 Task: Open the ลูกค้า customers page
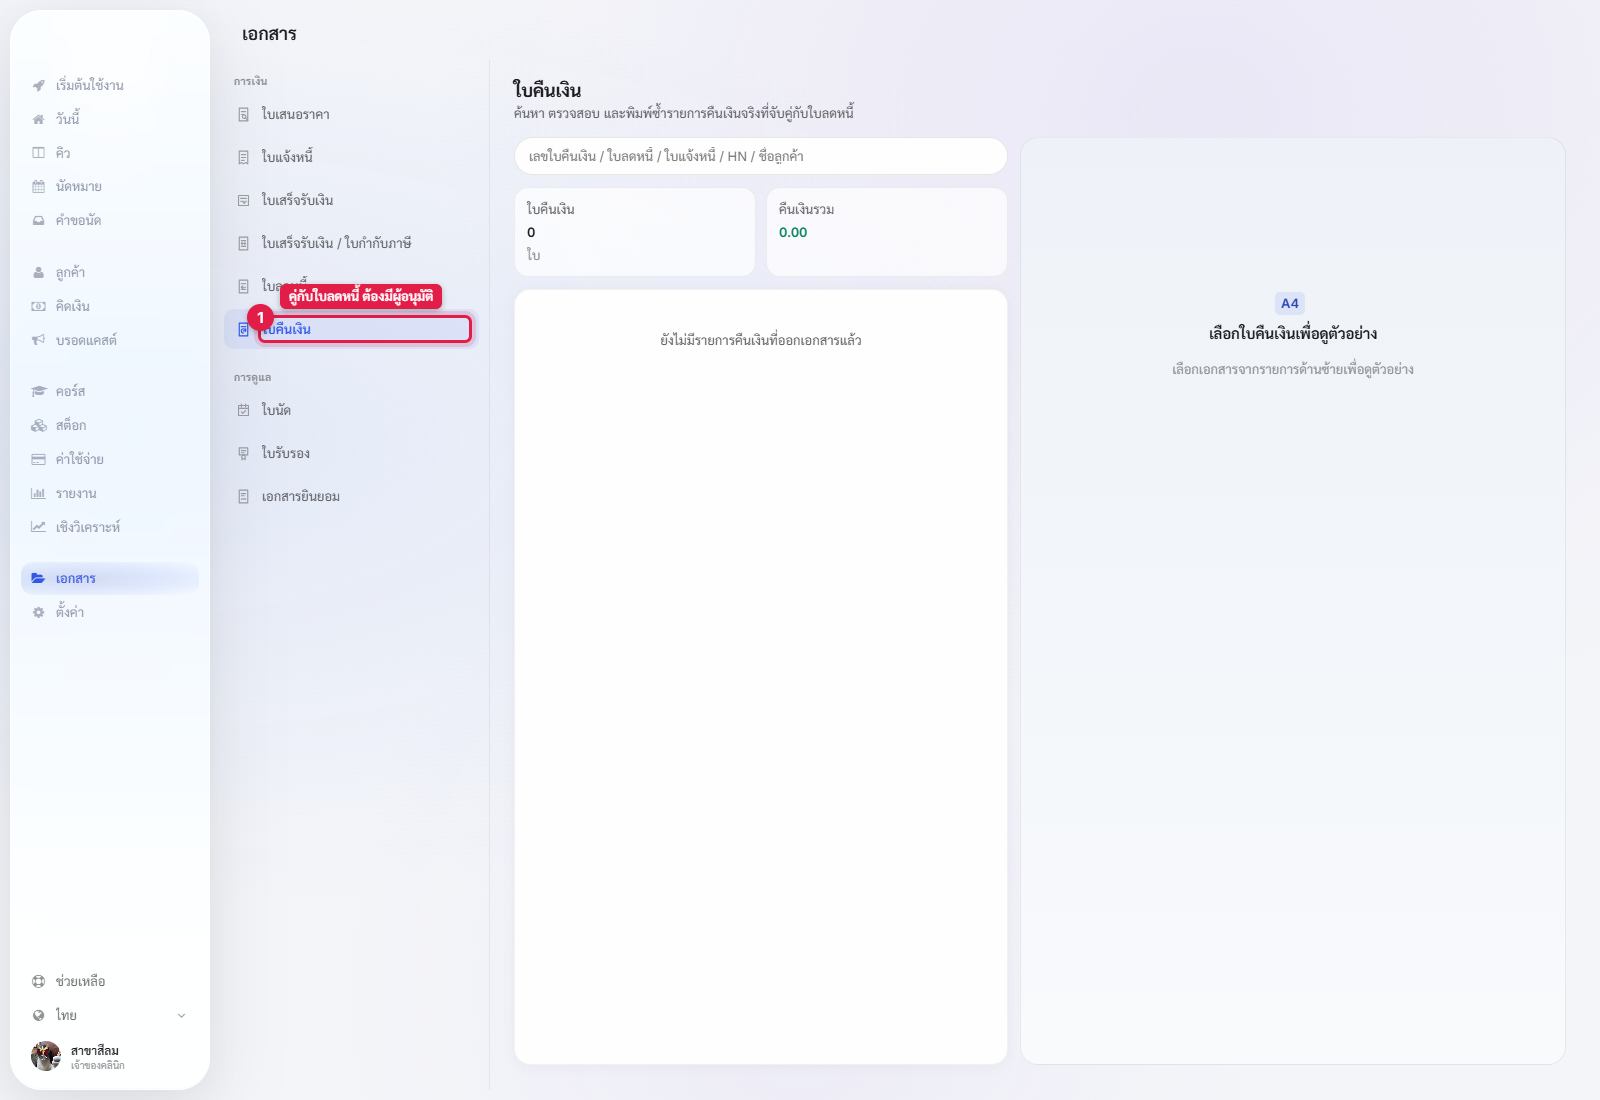110,273
